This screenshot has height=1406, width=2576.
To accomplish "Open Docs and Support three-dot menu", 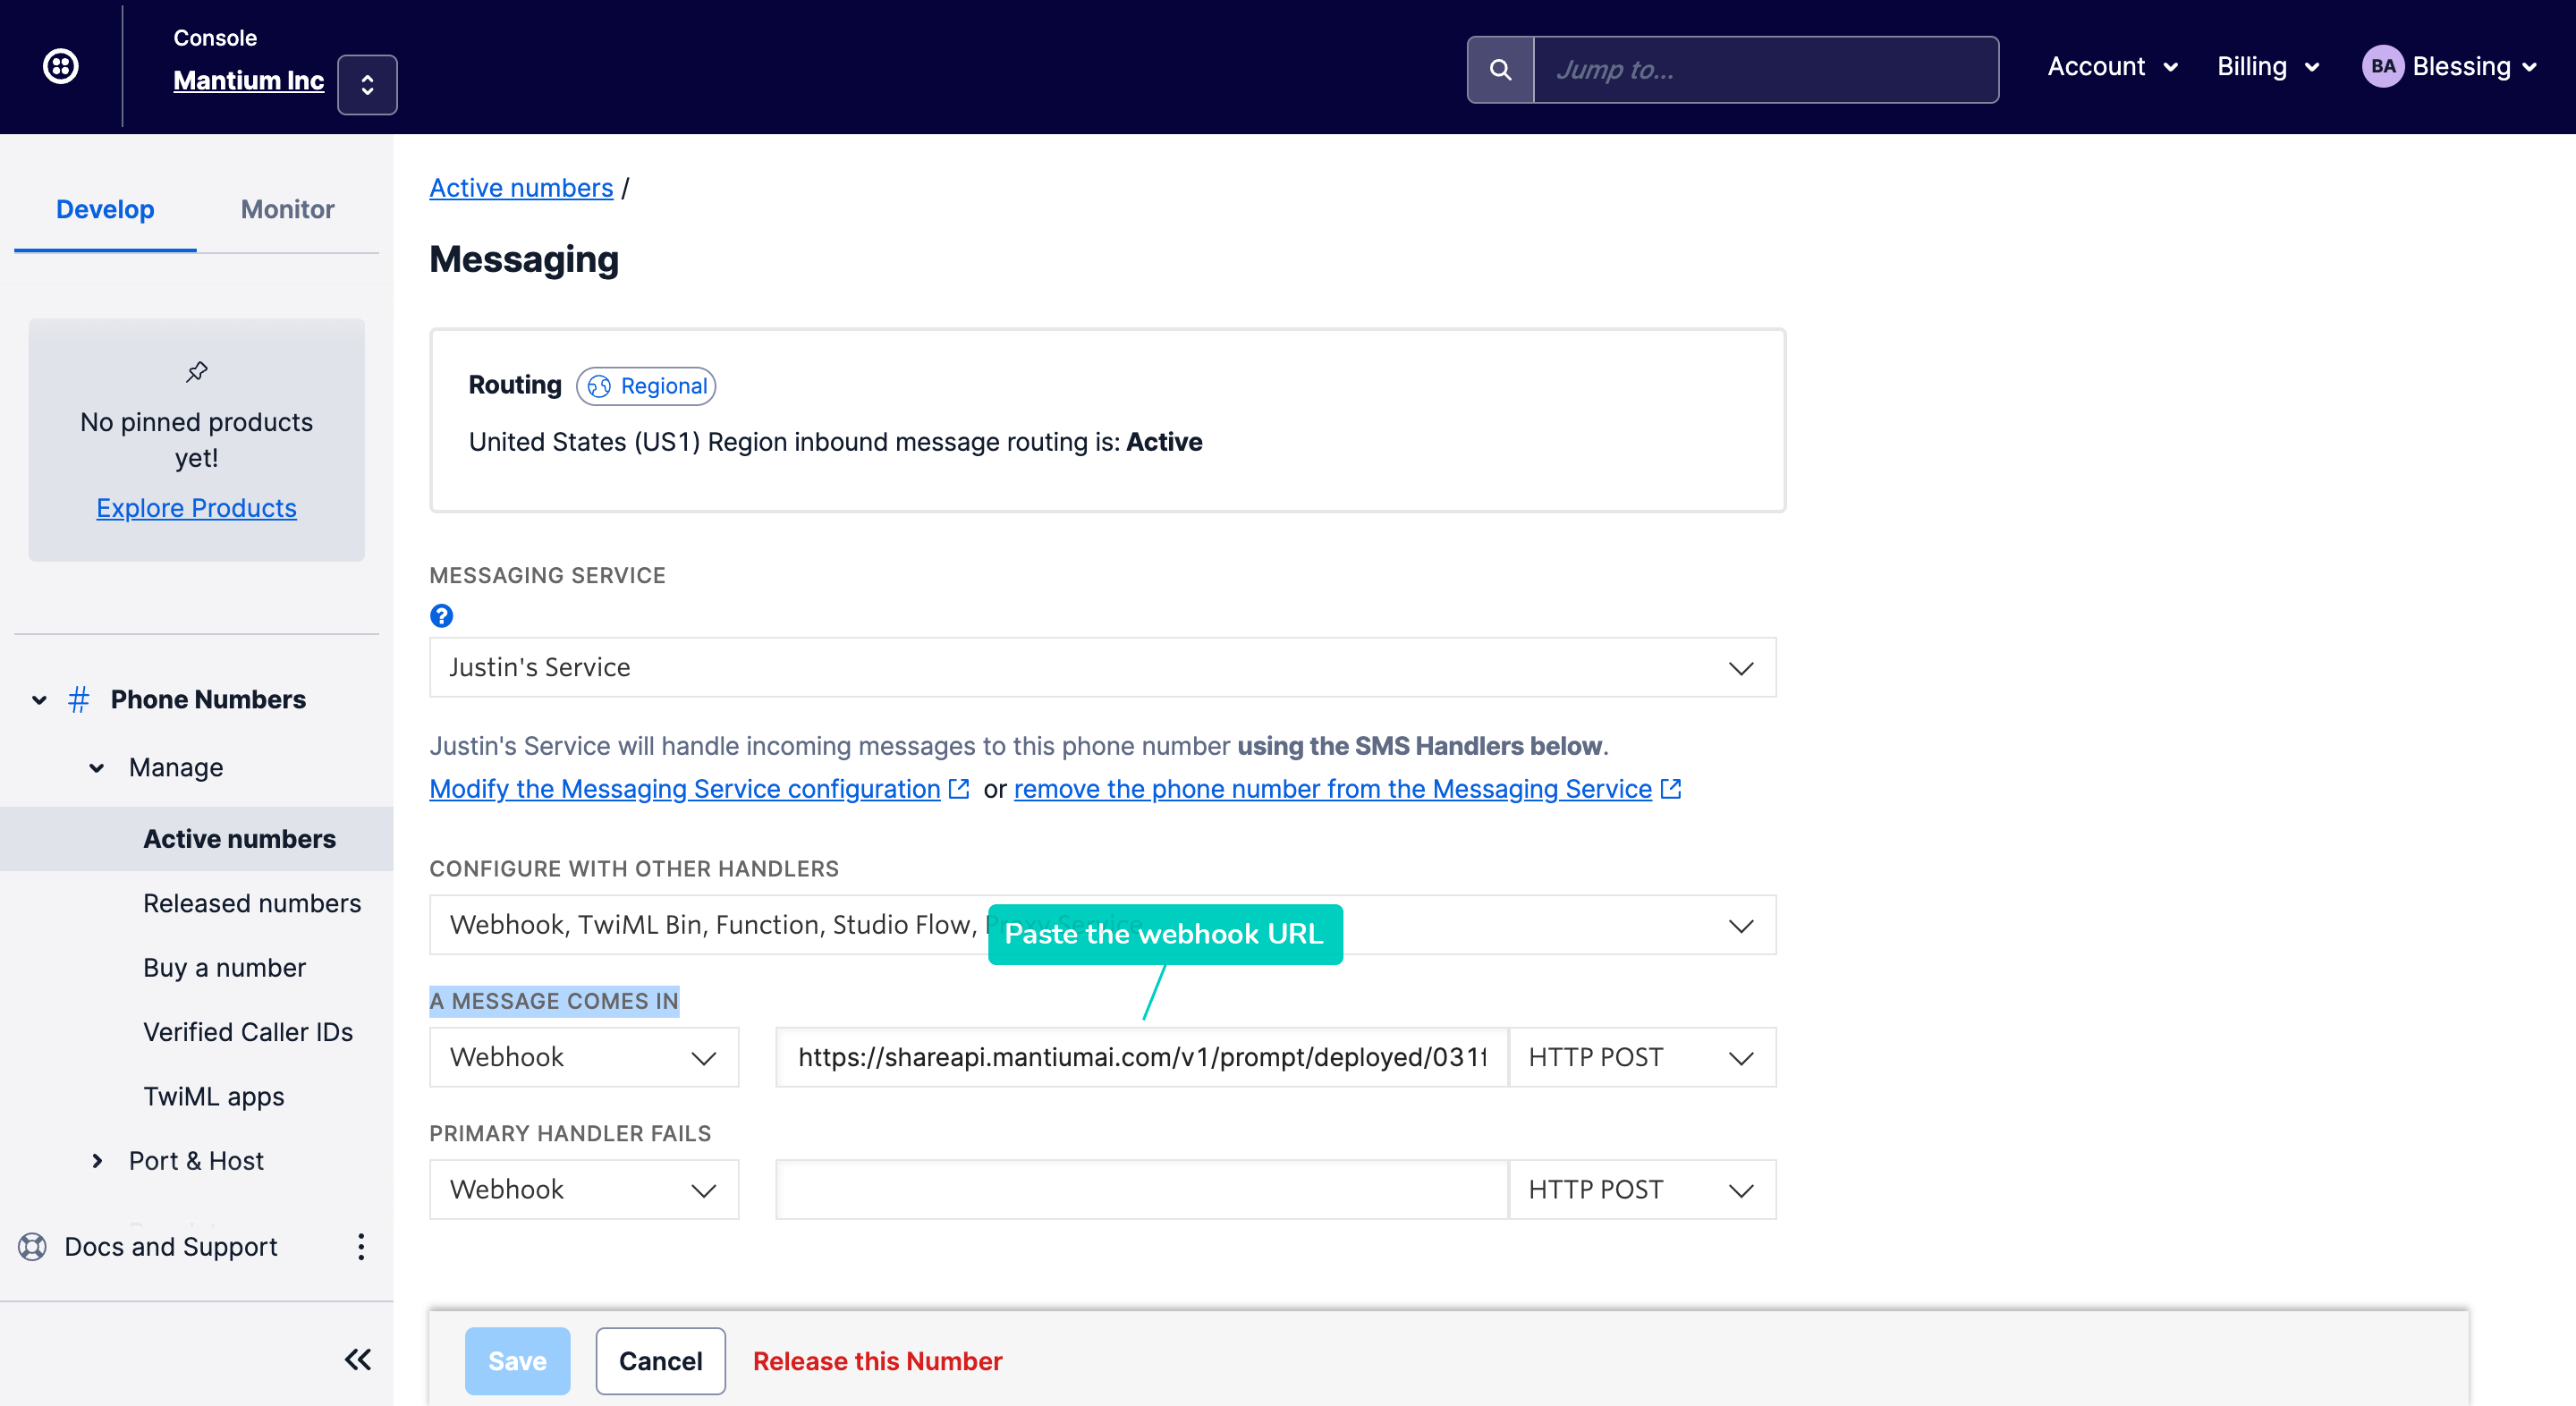I will [361, 1246].
